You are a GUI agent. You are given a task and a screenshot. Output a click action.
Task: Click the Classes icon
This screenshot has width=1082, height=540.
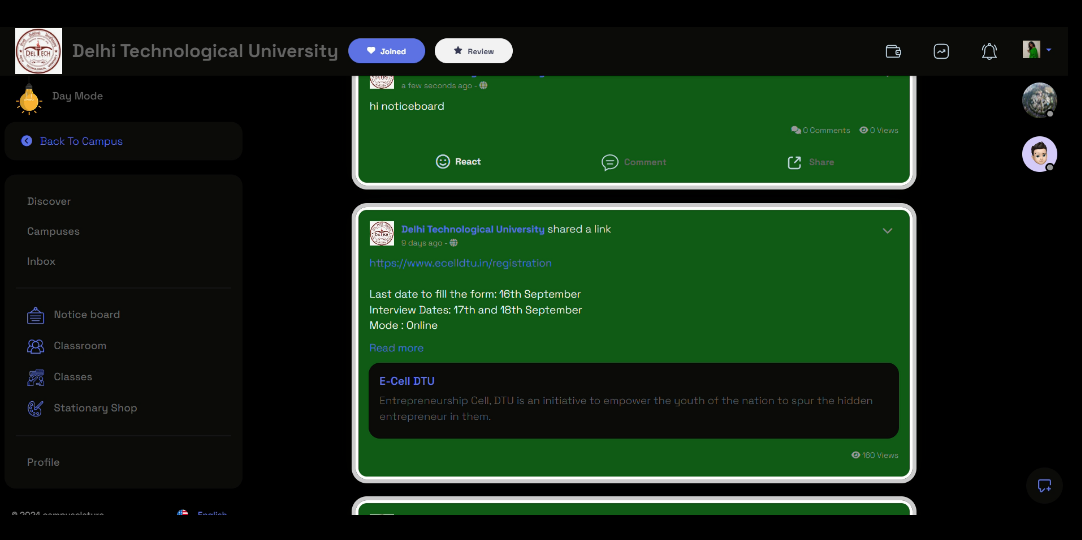coord(35,377)
